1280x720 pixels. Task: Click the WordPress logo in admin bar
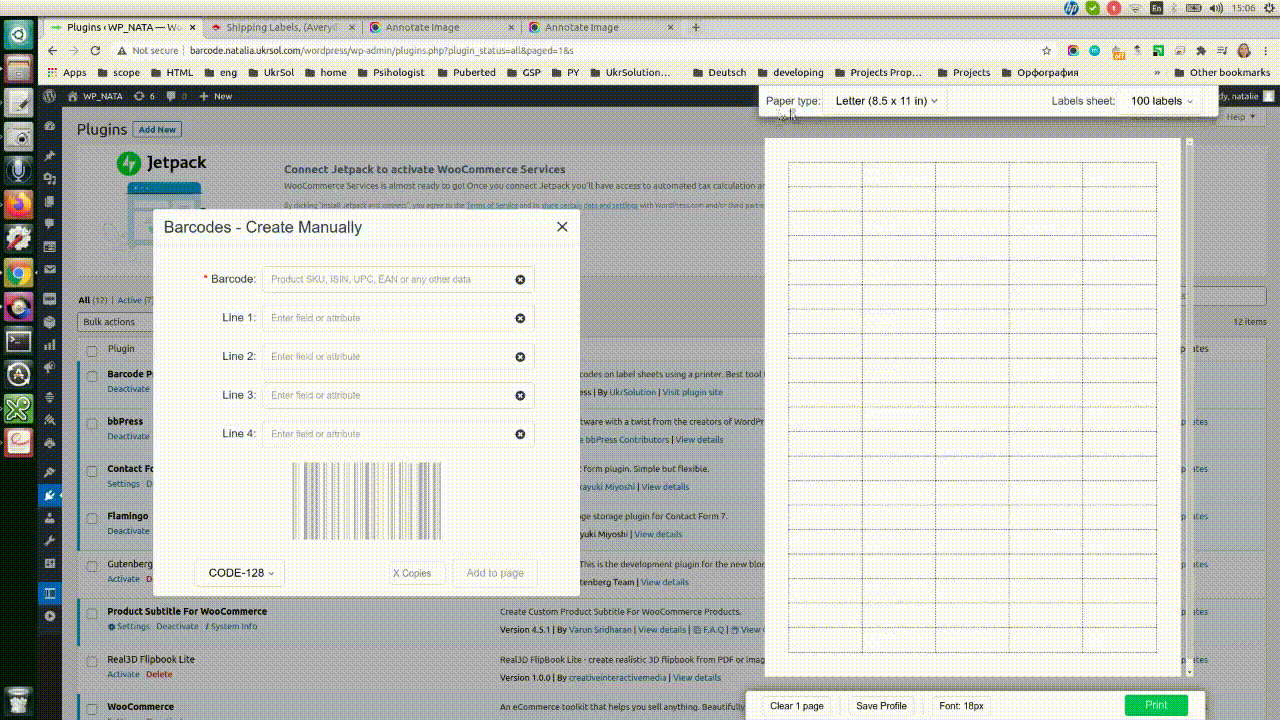(x=49, y=96)
